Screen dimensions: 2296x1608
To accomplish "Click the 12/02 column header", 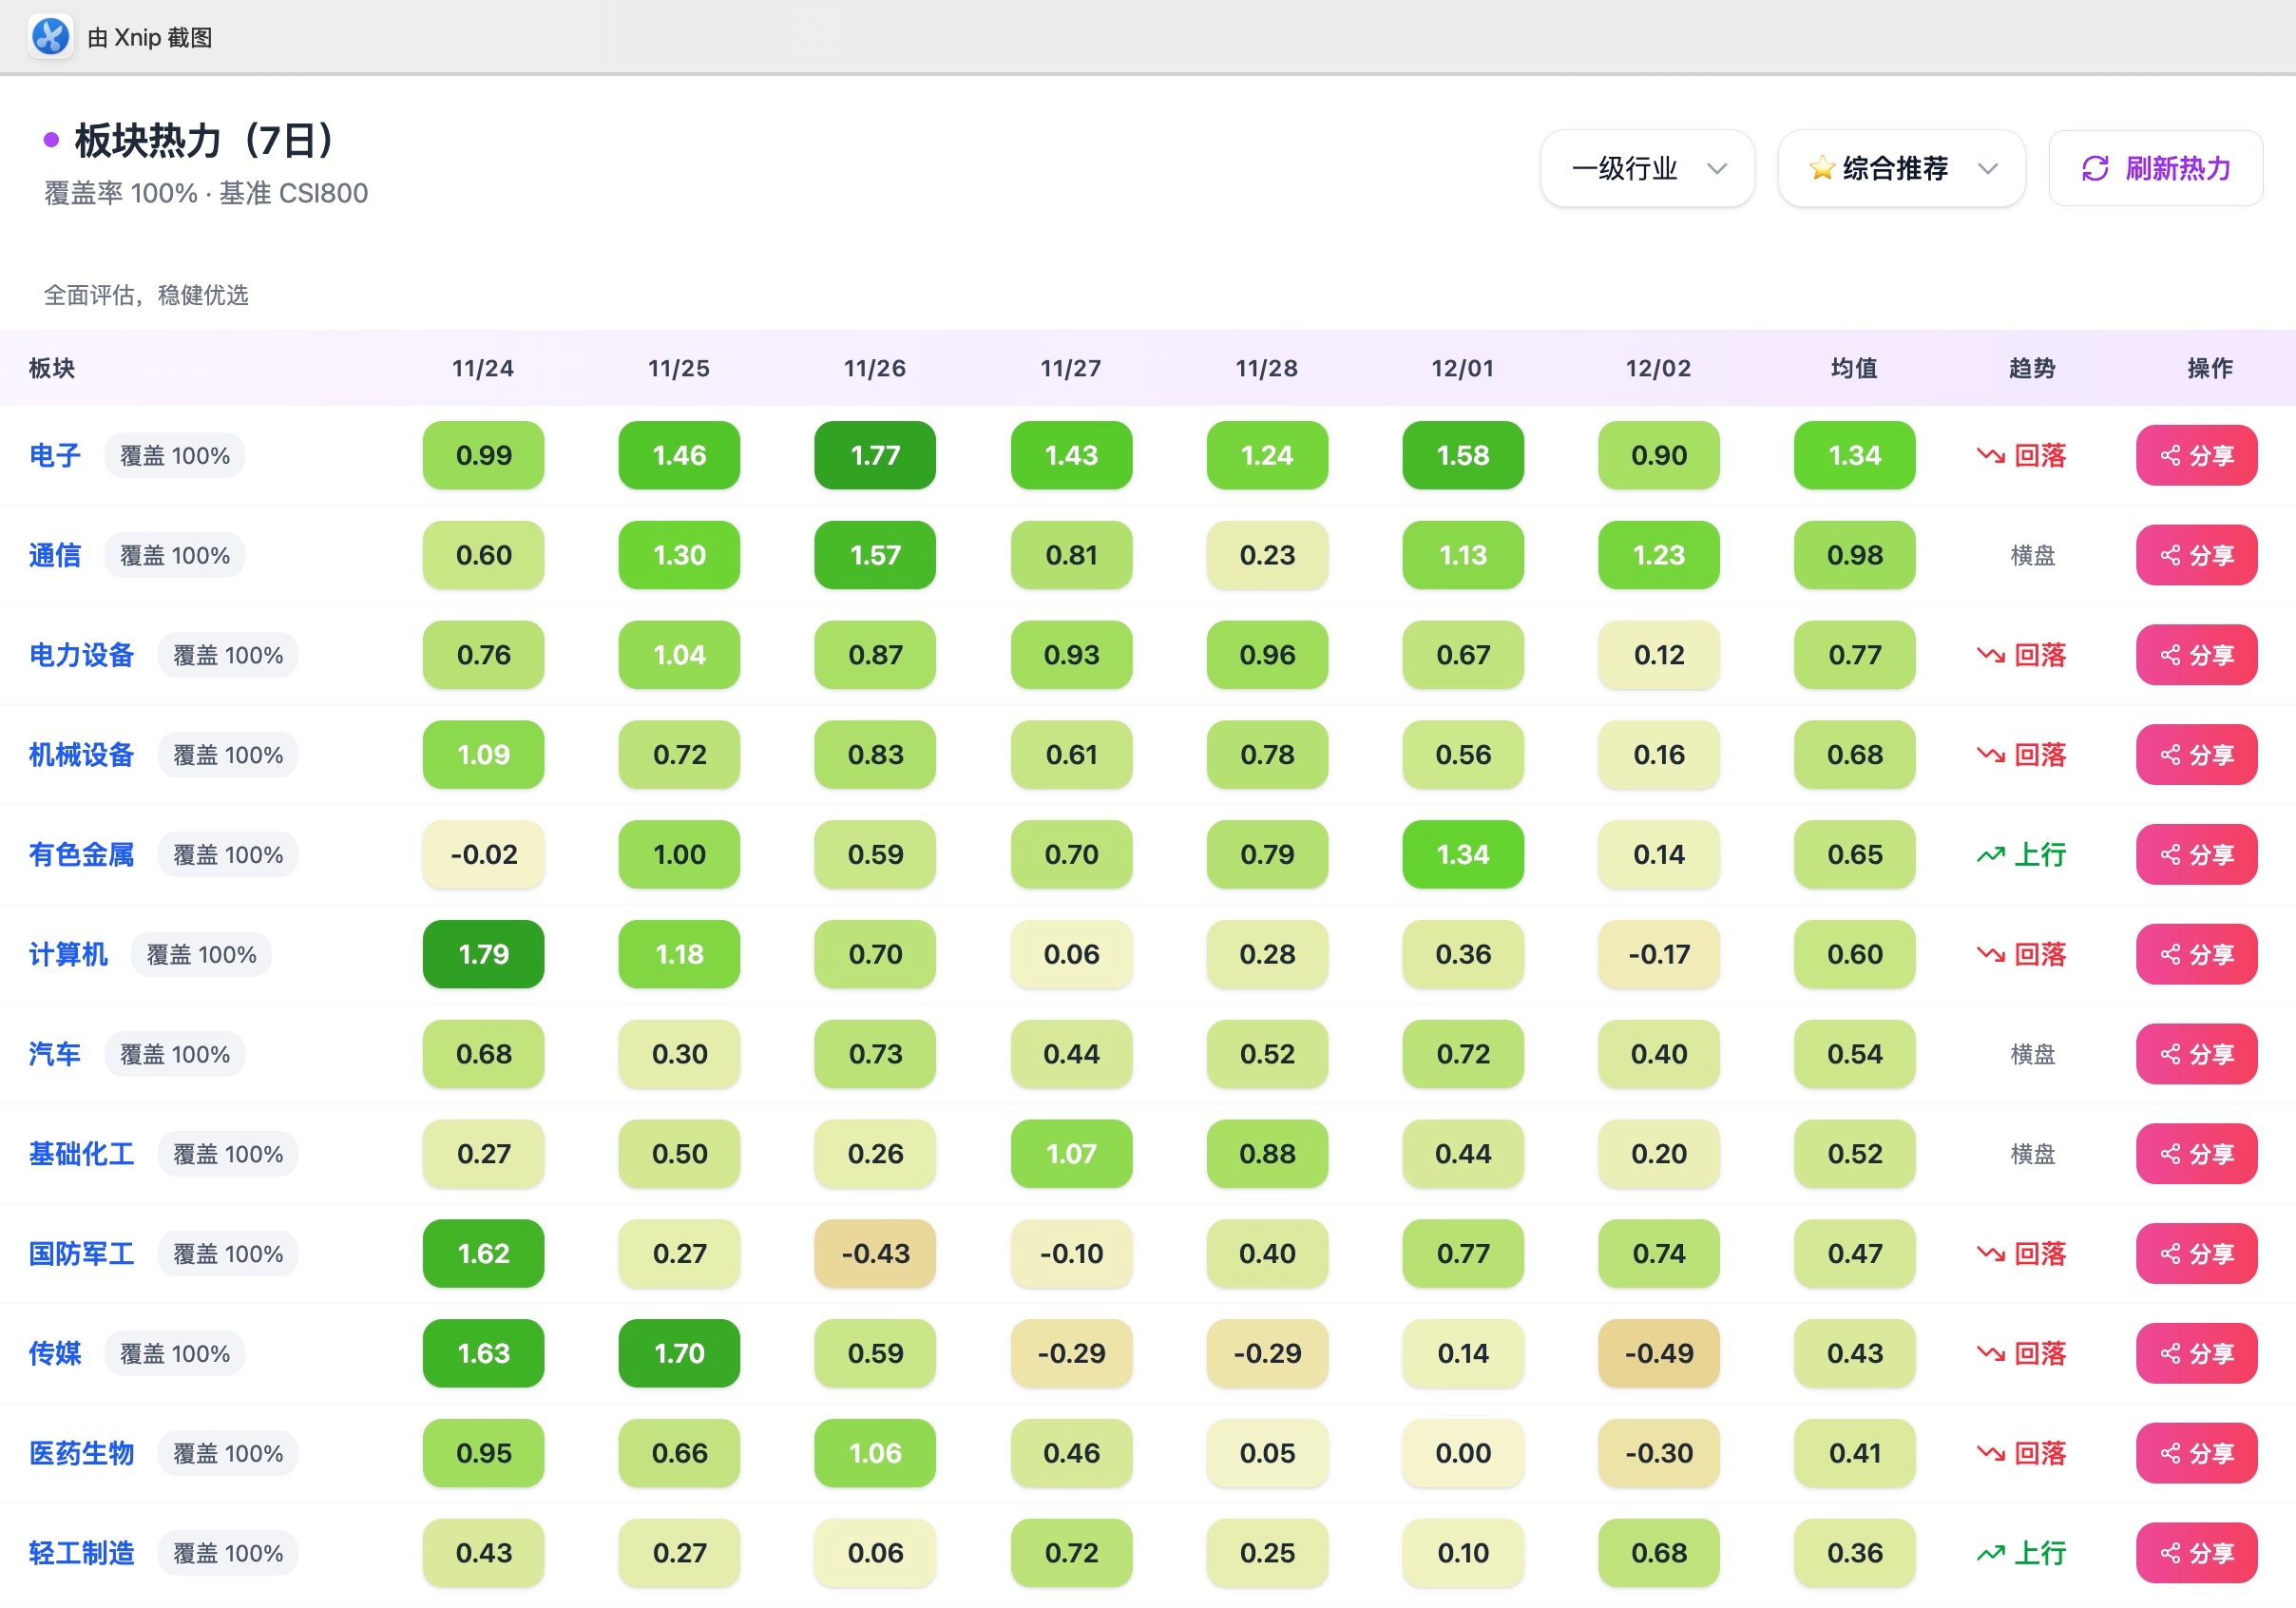I will (1658, 368).
